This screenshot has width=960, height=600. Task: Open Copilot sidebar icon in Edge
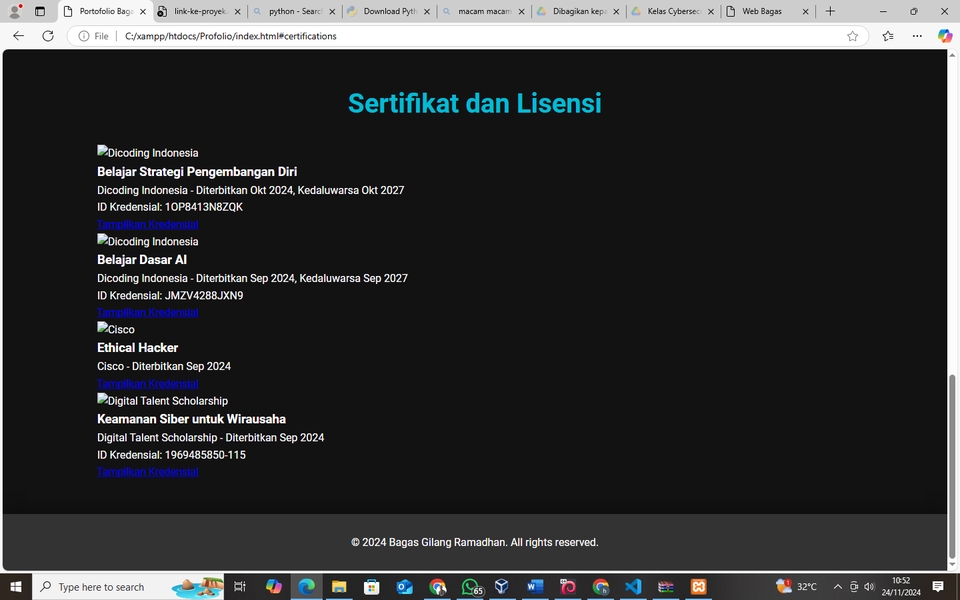click(945, 36)
